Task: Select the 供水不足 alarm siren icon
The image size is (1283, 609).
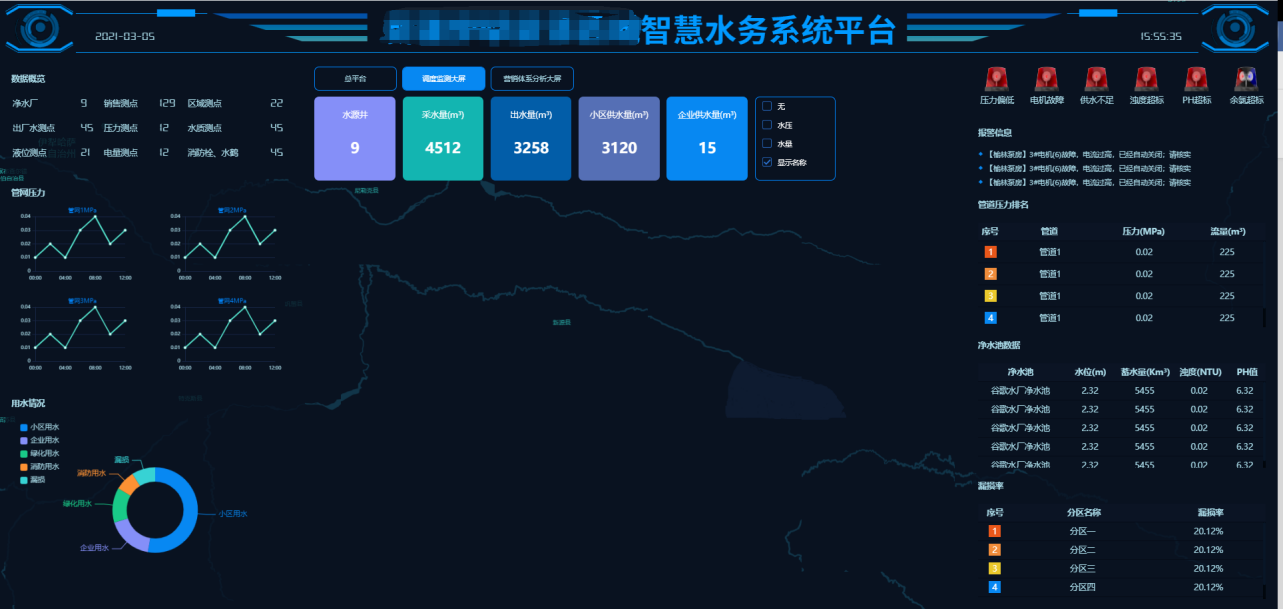Action: (1097, 80)
